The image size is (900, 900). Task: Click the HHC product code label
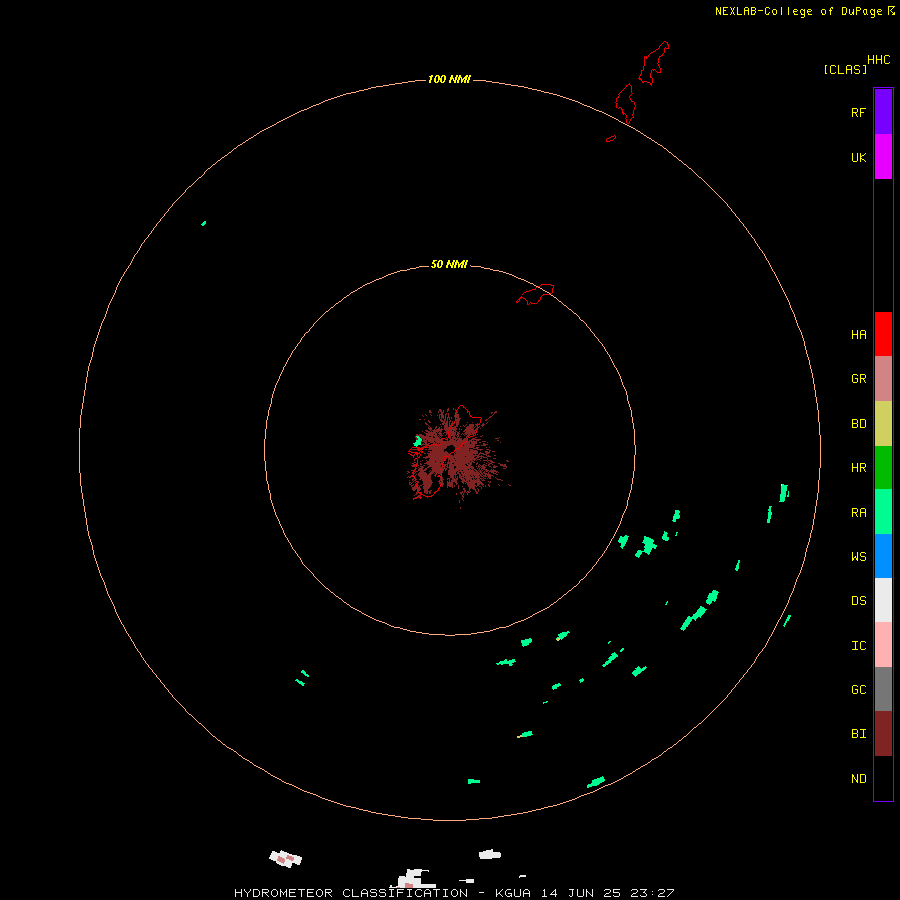(878, 60)
